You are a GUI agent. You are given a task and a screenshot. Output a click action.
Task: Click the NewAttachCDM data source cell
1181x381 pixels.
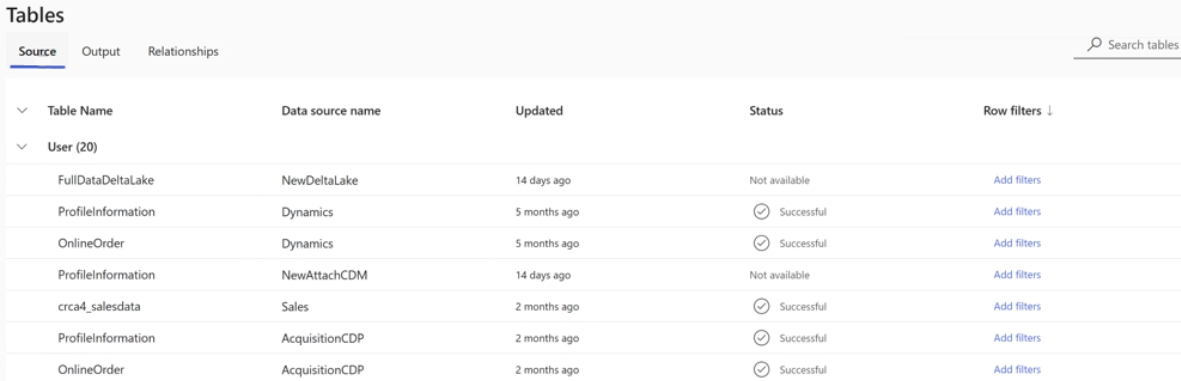pyautogui.click(x=325, y=275)
